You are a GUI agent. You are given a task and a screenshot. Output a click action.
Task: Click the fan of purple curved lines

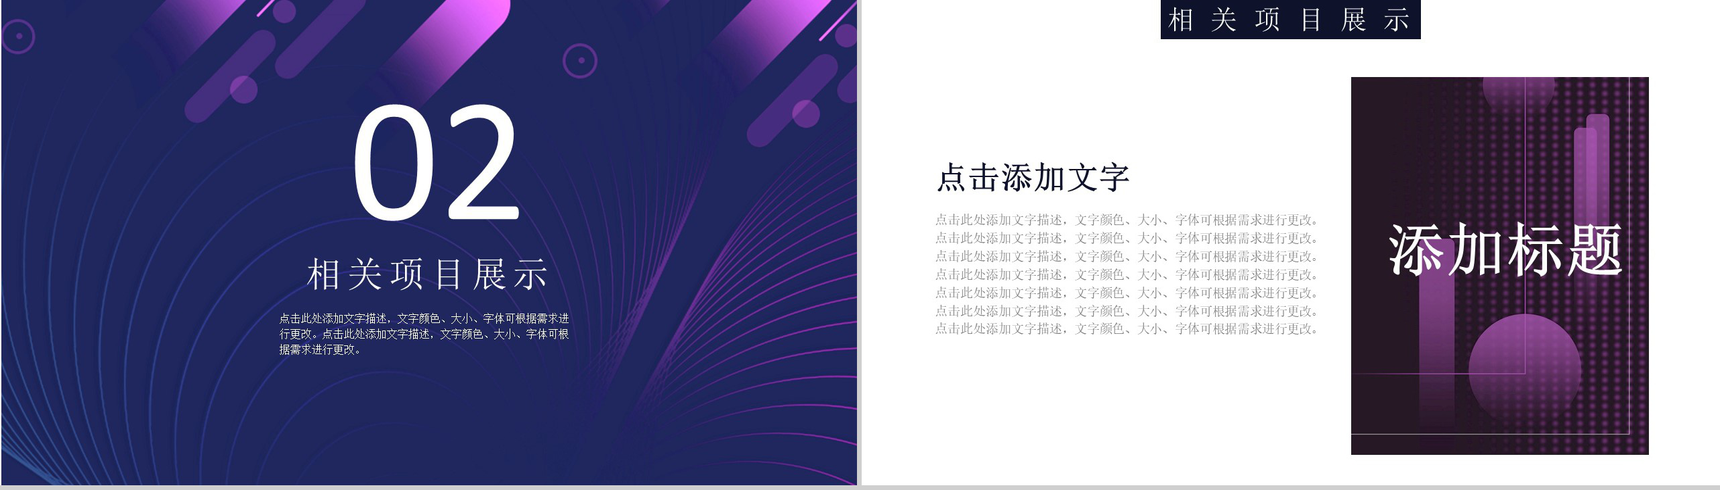(x=720, y=330)
